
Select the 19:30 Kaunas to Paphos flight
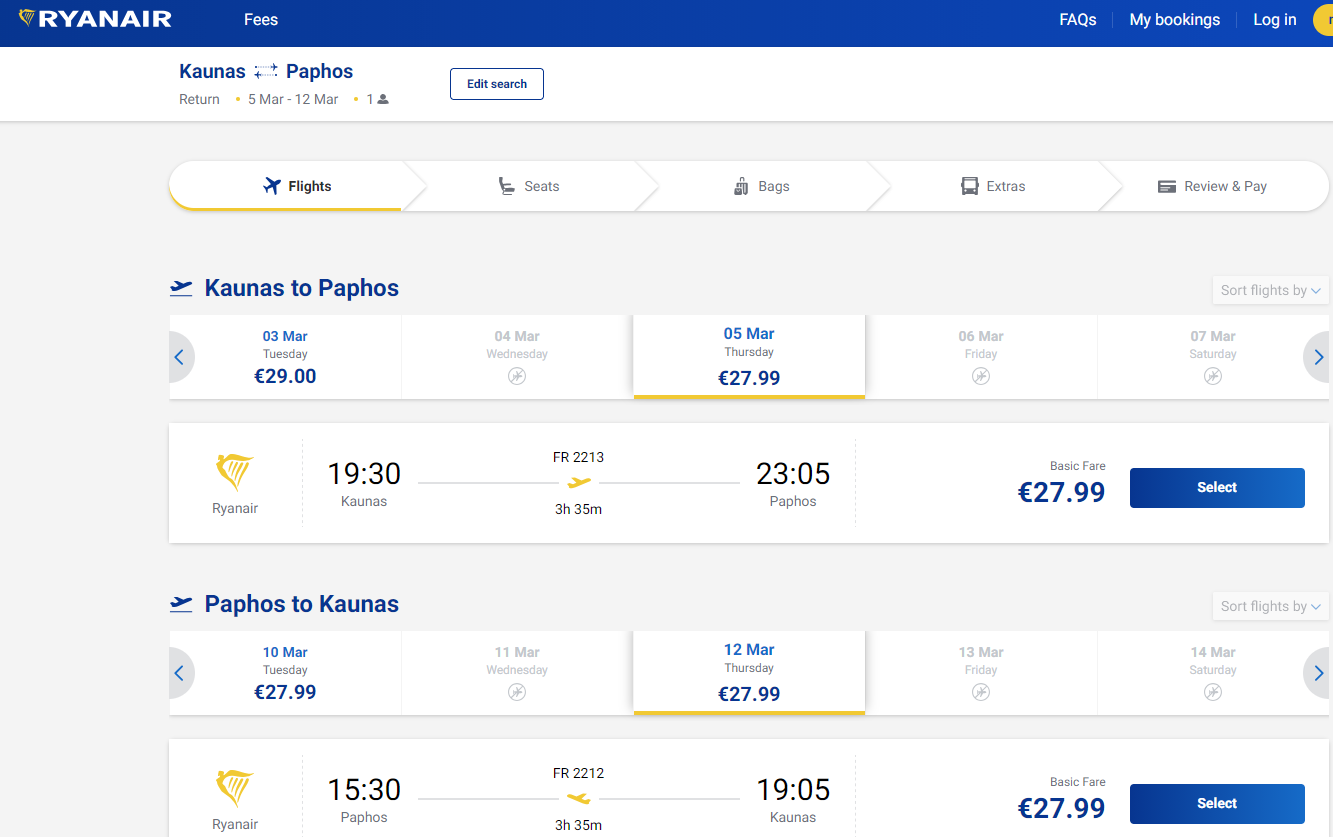tap(1216, 488)
